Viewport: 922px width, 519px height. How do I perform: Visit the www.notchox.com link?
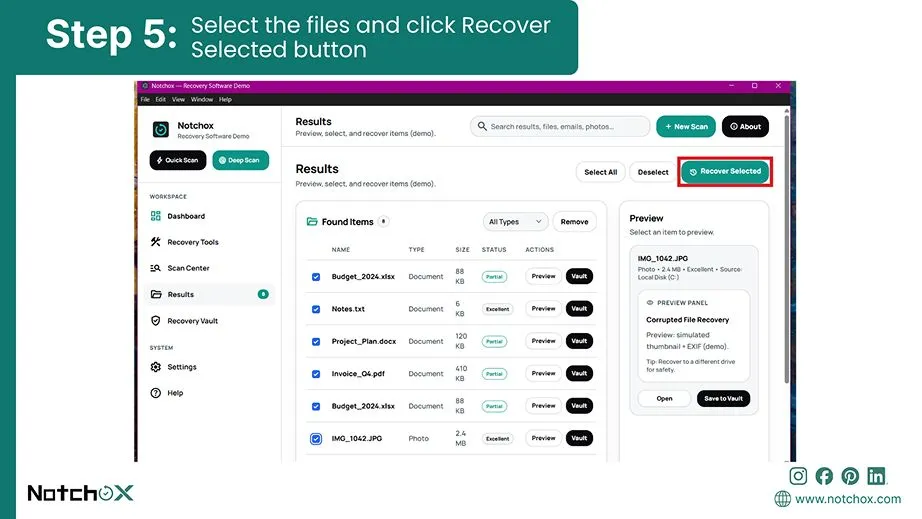click(848, 499)
